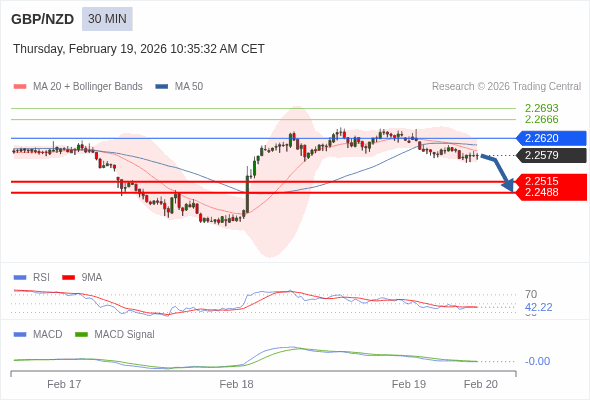Click the MA 50 legend label
This screenshot has width=590, height=400.
point(189,87)
